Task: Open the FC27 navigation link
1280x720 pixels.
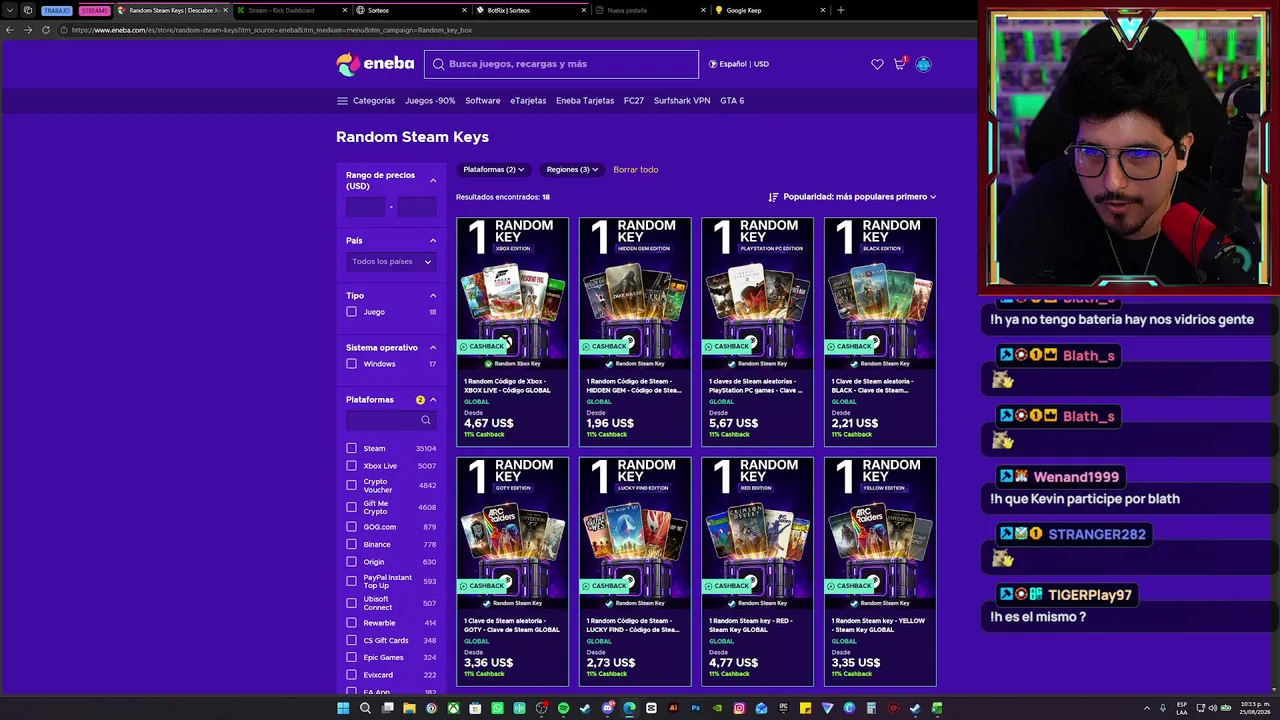Action: [x=634, y=101]
